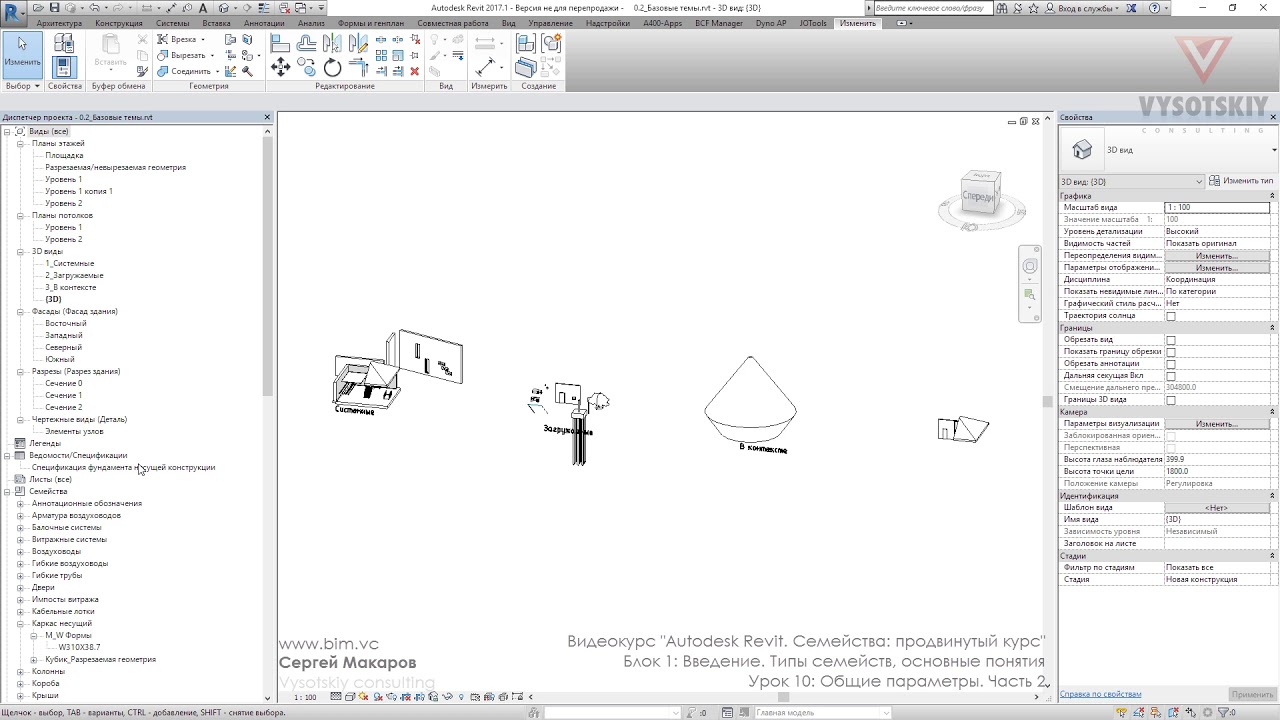Click the view horizontal scrollbar thumb
1280x720 pixels.
coord(783,697)
